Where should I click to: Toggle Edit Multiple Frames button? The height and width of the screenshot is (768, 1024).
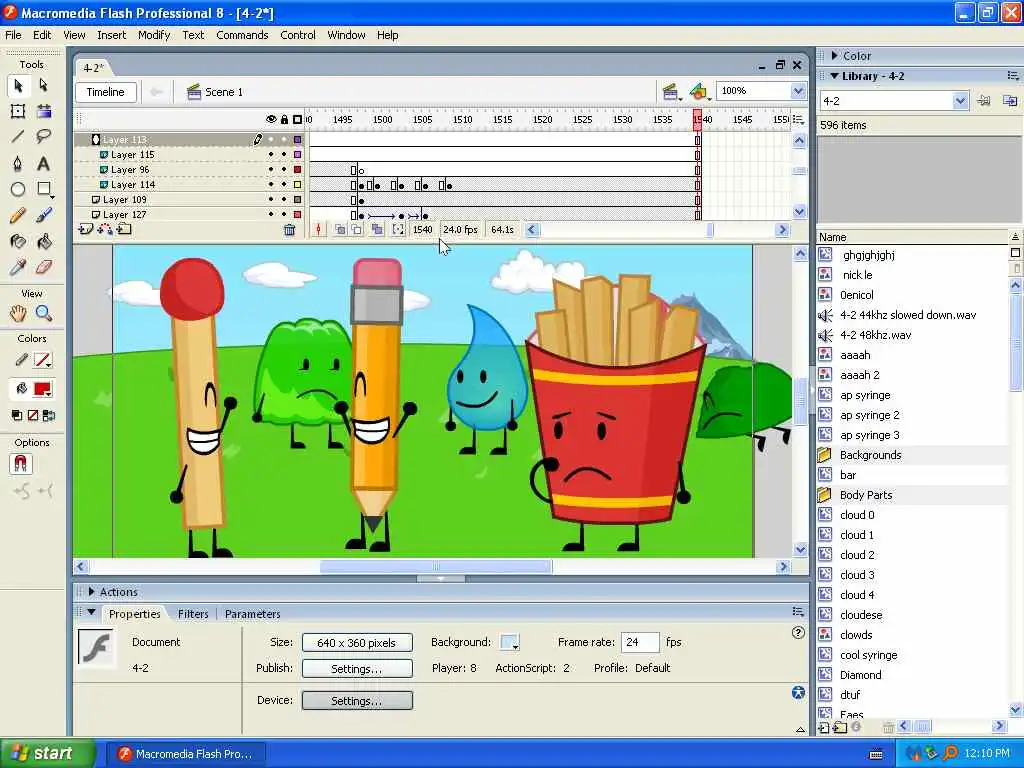[377, 230]
